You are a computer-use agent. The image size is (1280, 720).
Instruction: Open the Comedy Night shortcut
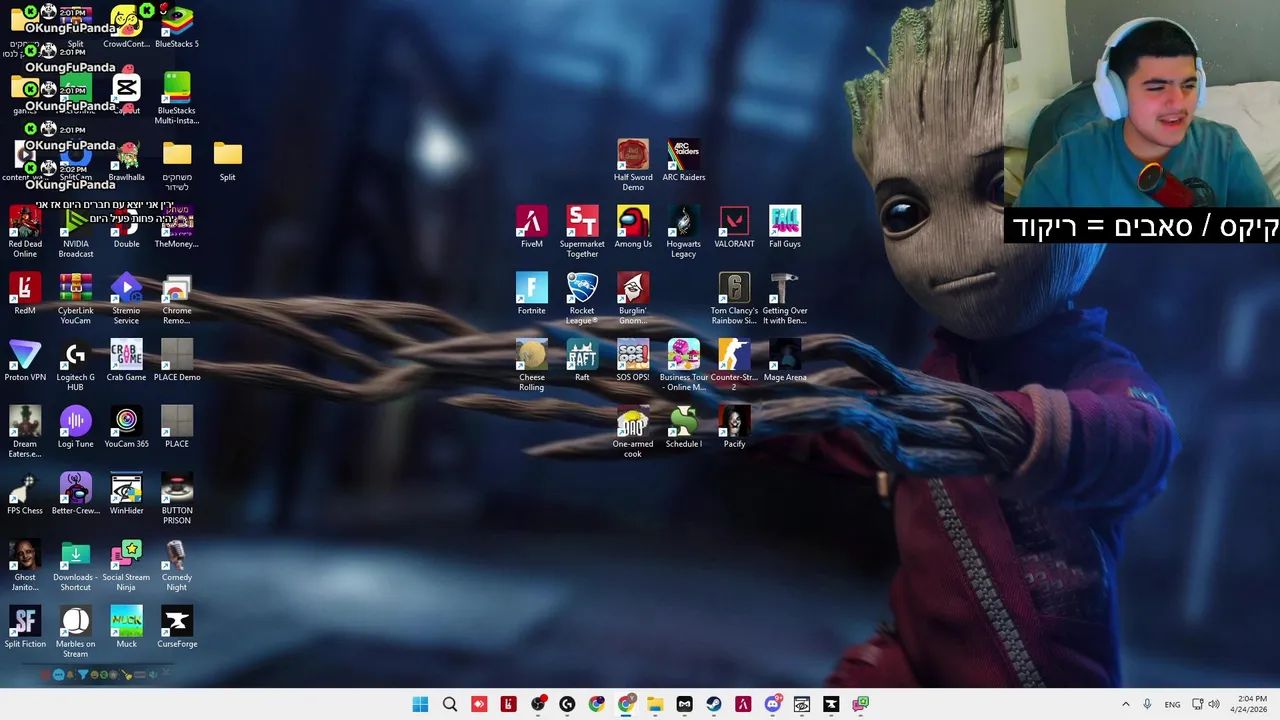tap(177, 566)
